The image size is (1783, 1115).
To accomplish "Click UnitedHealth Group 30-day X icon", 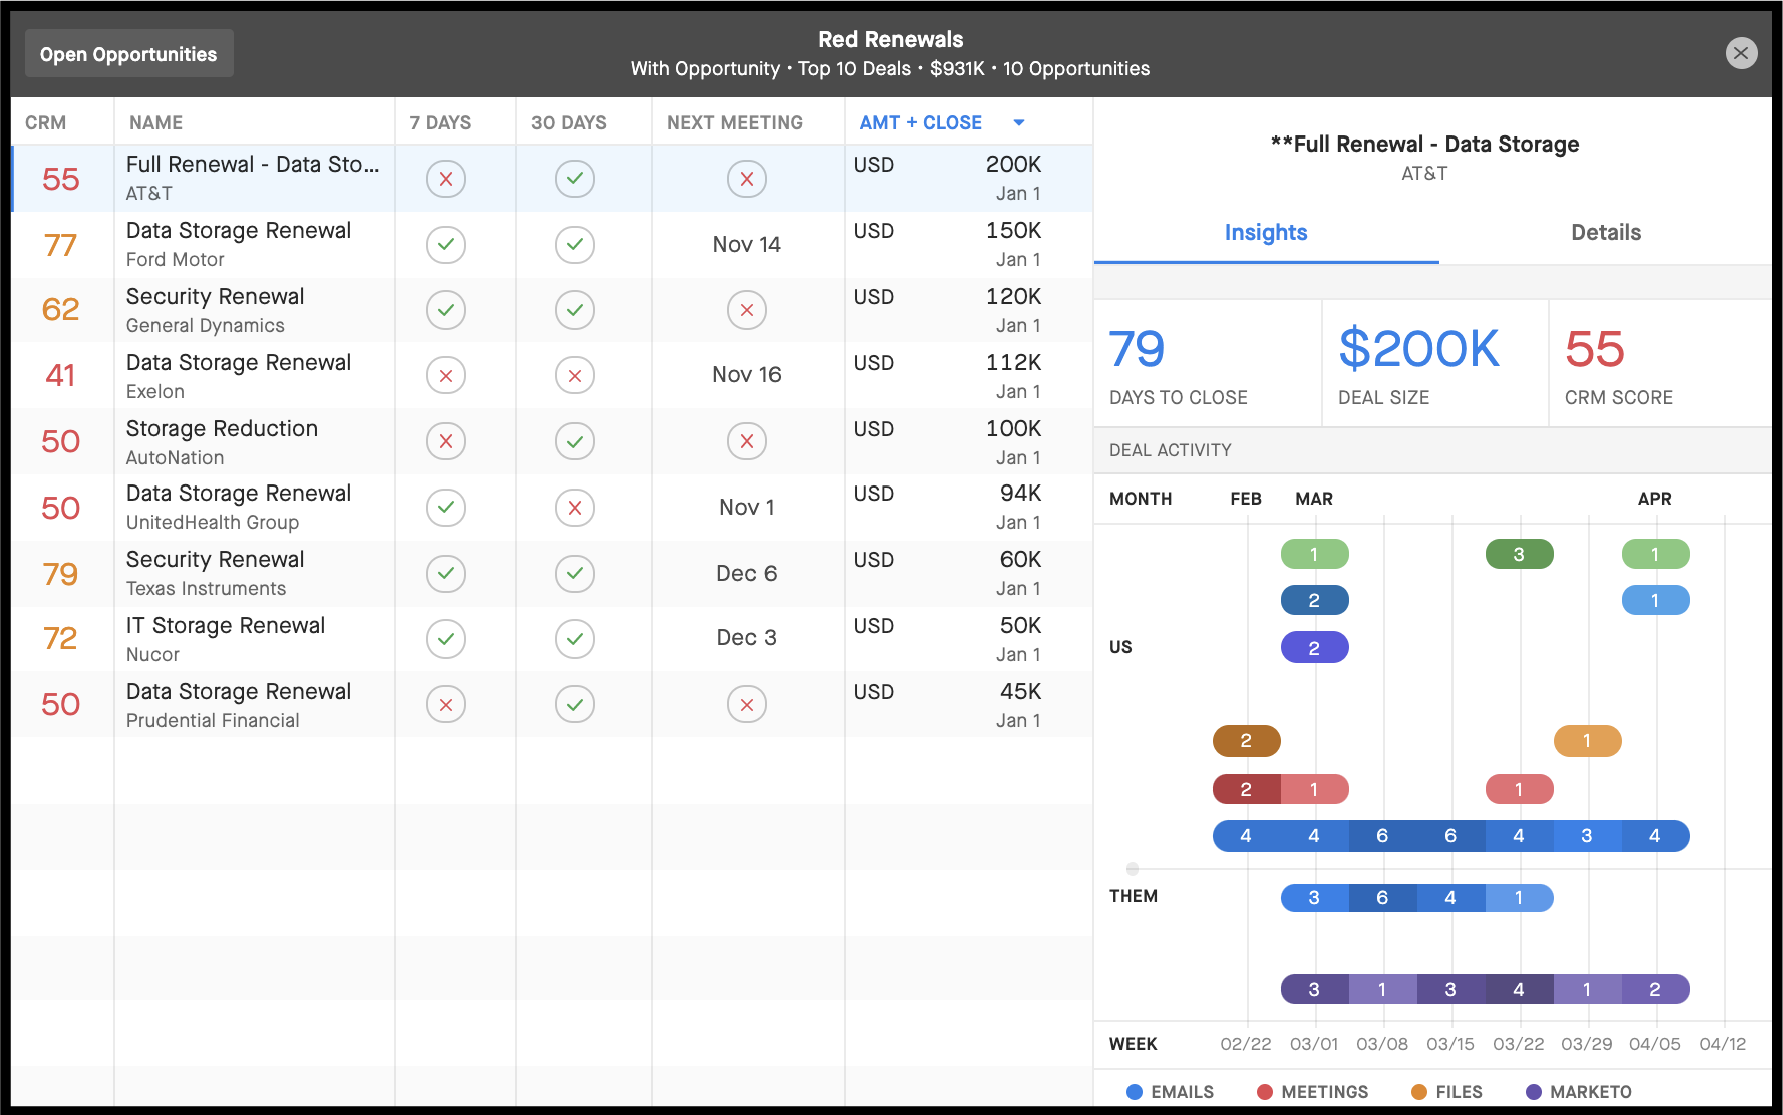I will click(575, 508).
